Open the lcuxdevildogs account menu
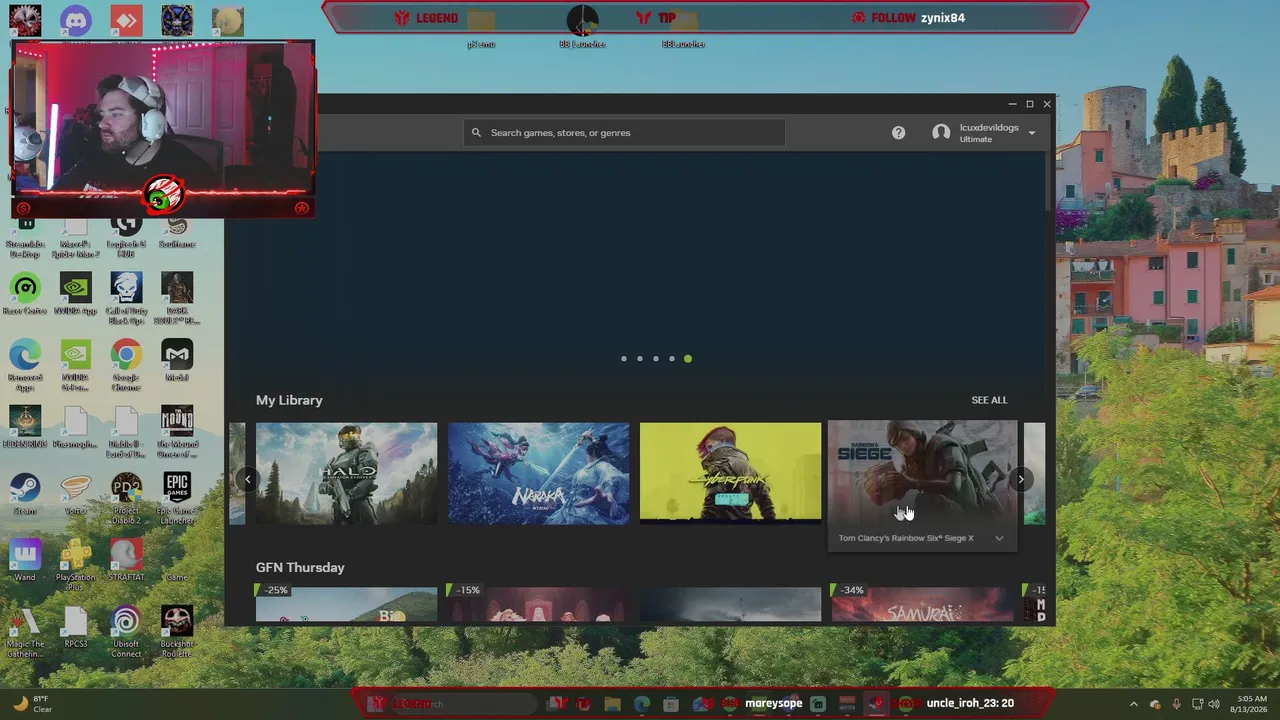Image resolution: width=1280 pixels, height=720 pixels. click(x=984, y=133)
